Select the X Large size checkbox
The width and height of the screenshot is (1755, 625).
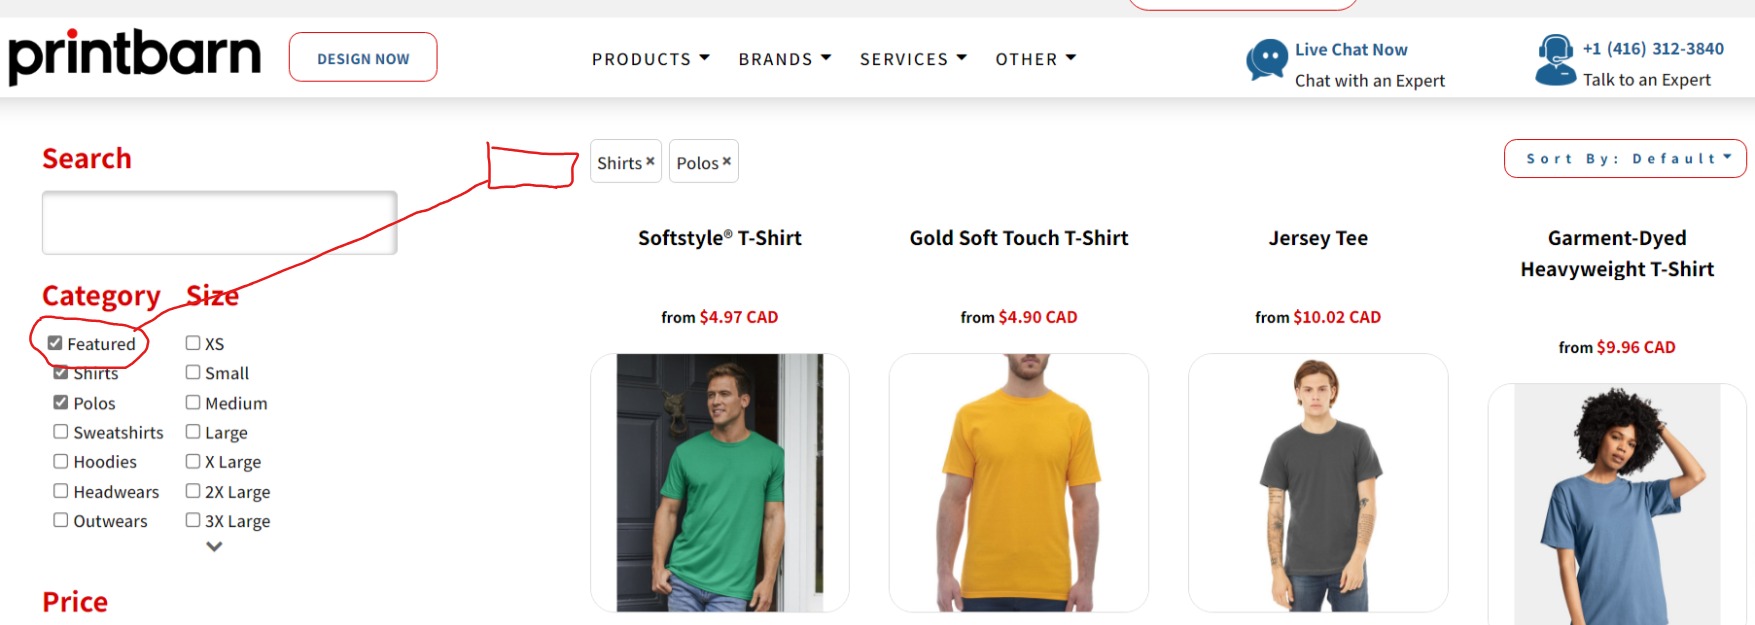[x=193, y=461]
